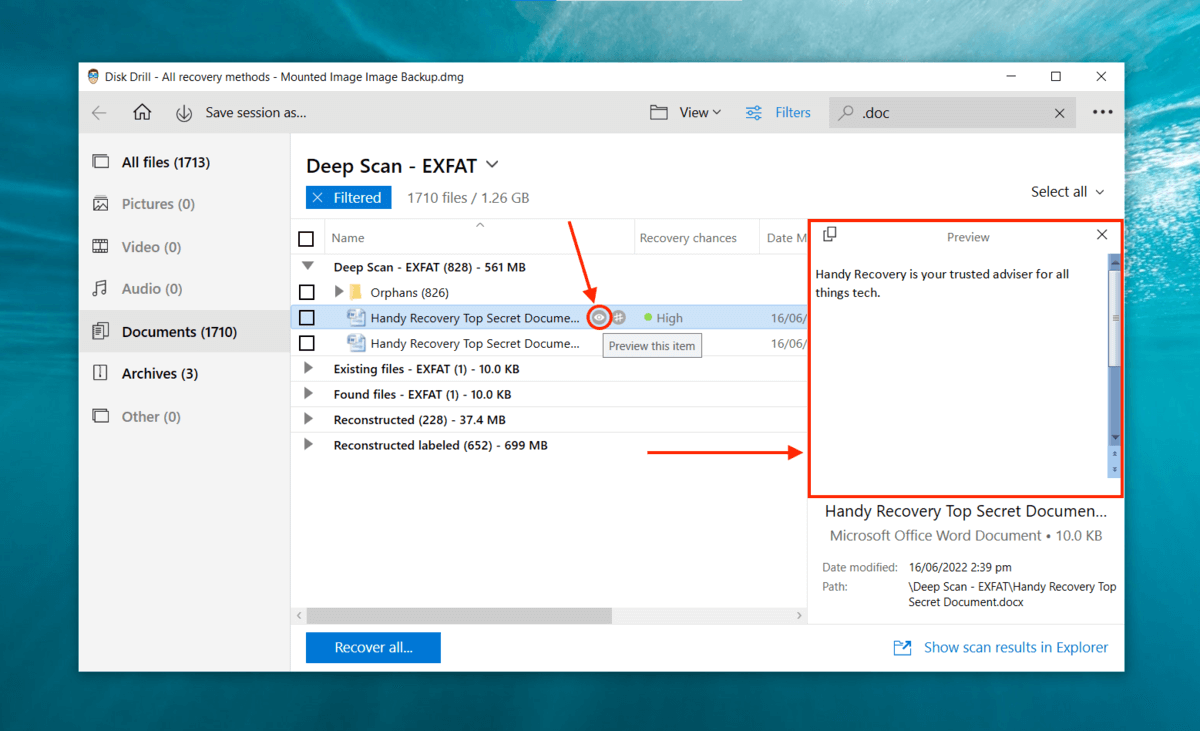Click the Recover all... button

pyautogui.click(x=373, y=648)
